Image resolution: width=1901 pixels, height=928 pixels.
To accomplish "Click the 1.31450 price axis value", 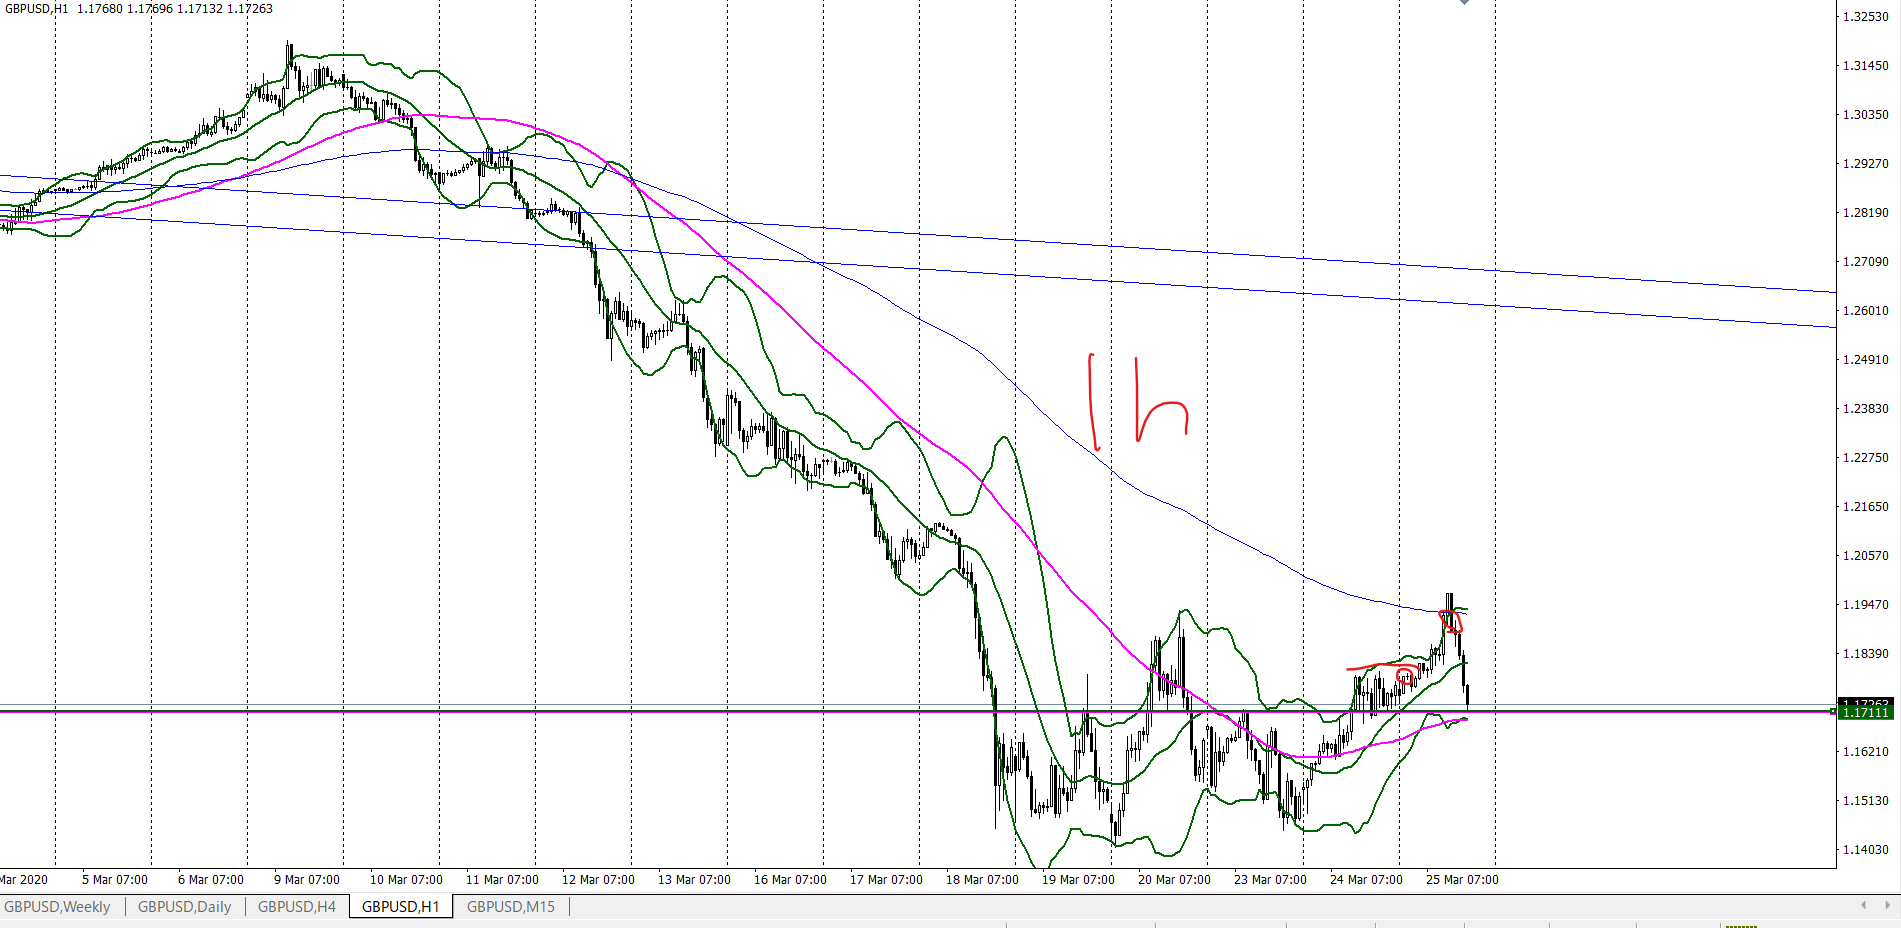I will [1866, 66].
